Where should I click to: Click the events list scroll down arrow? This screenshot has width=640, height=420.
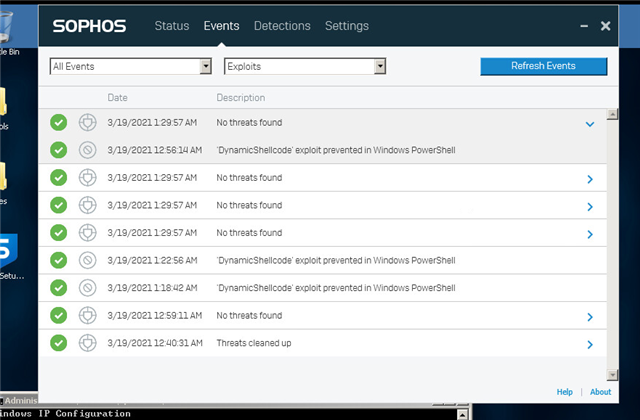click(612, 374)
